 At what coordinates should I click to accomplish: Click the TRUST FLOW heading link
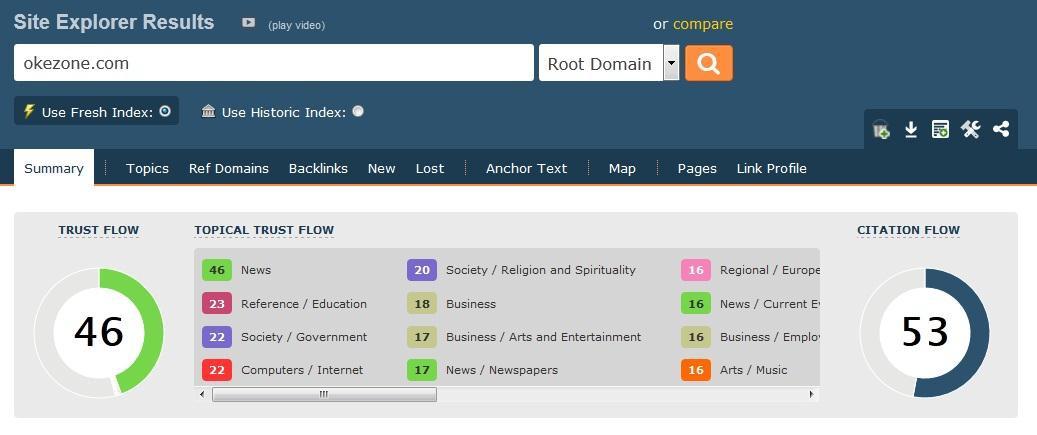(x=99, y=230)
